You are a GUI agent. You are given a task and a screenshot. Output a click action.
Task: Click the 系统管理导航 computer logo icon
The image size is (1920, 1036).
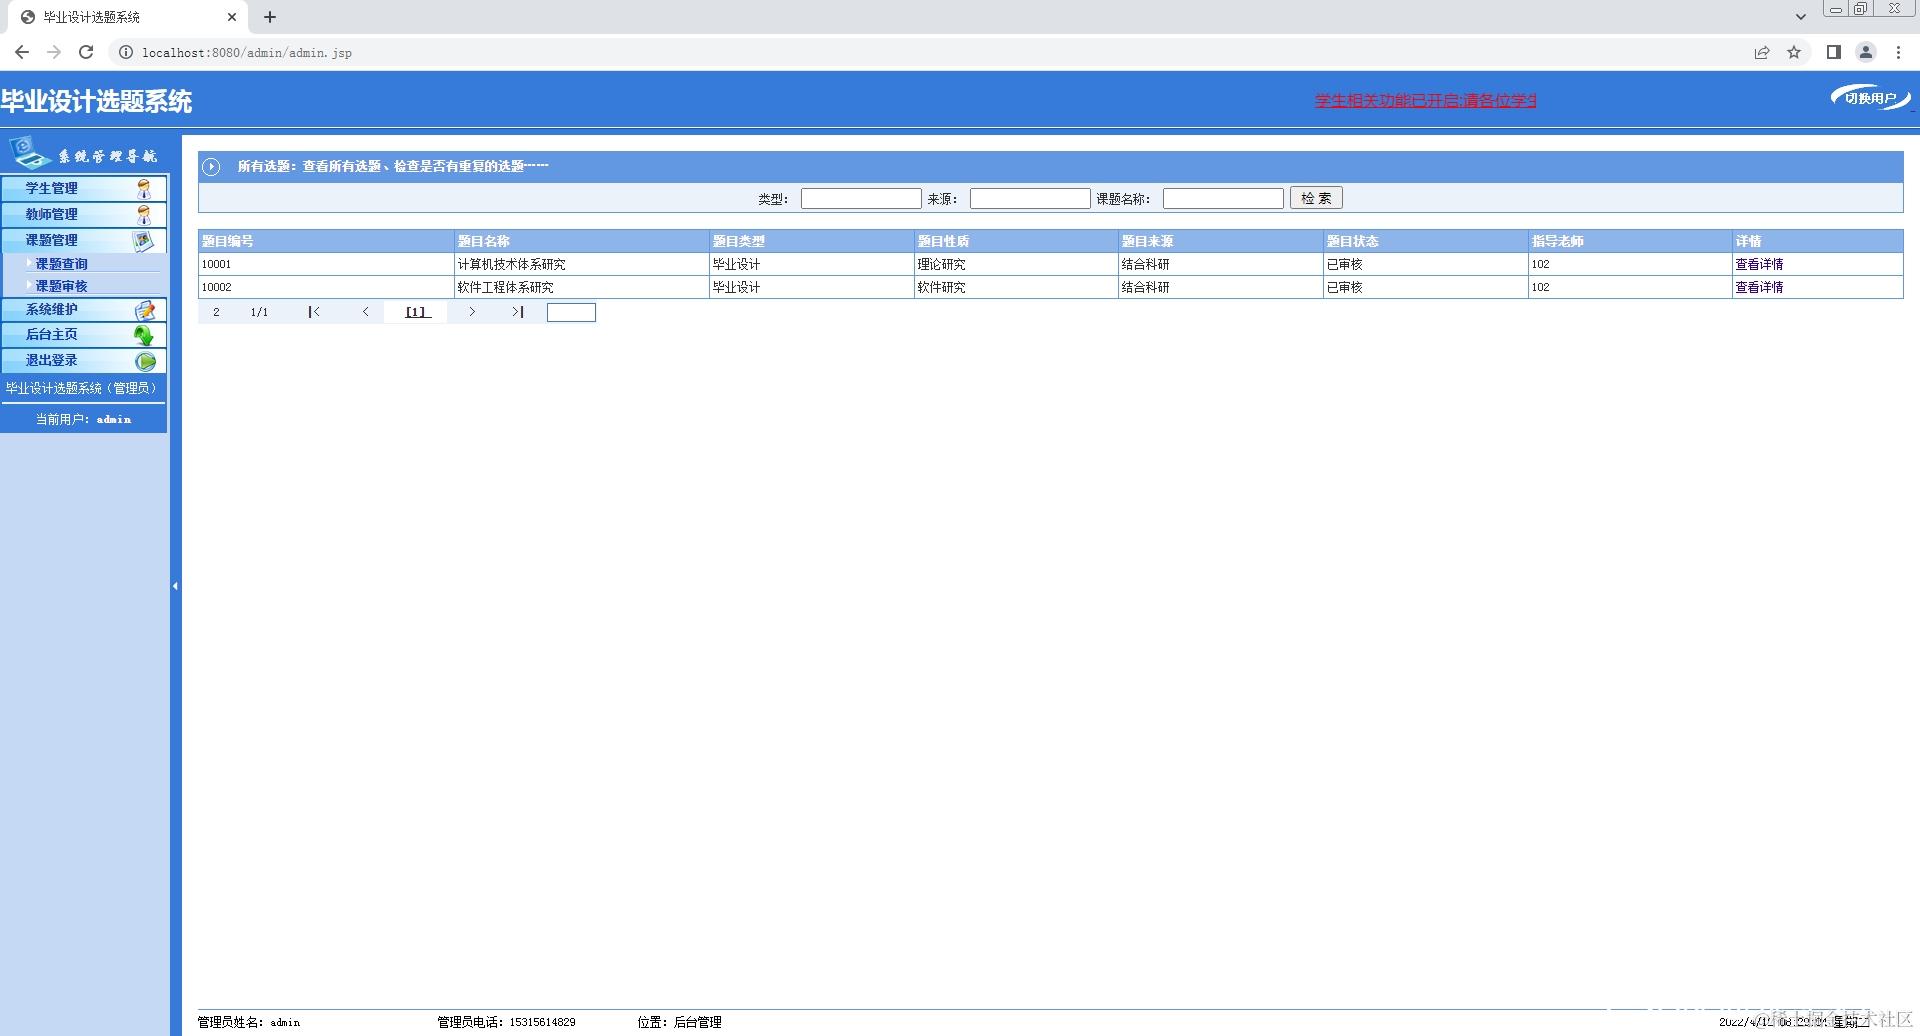(x=30, y=154)
